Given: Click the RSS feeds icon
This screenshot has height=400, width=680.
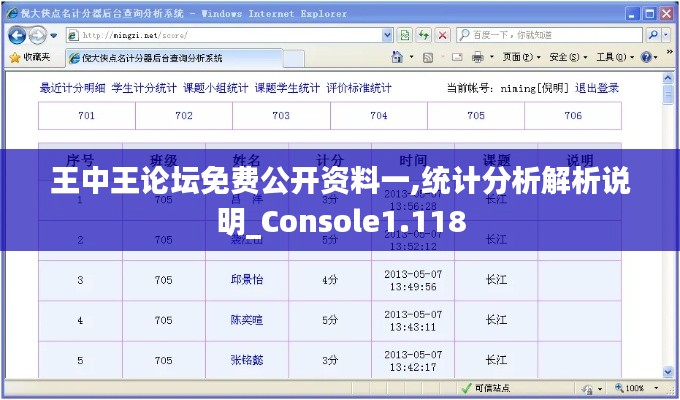Looking at the screenshot, I should click(x=428, y=57).
